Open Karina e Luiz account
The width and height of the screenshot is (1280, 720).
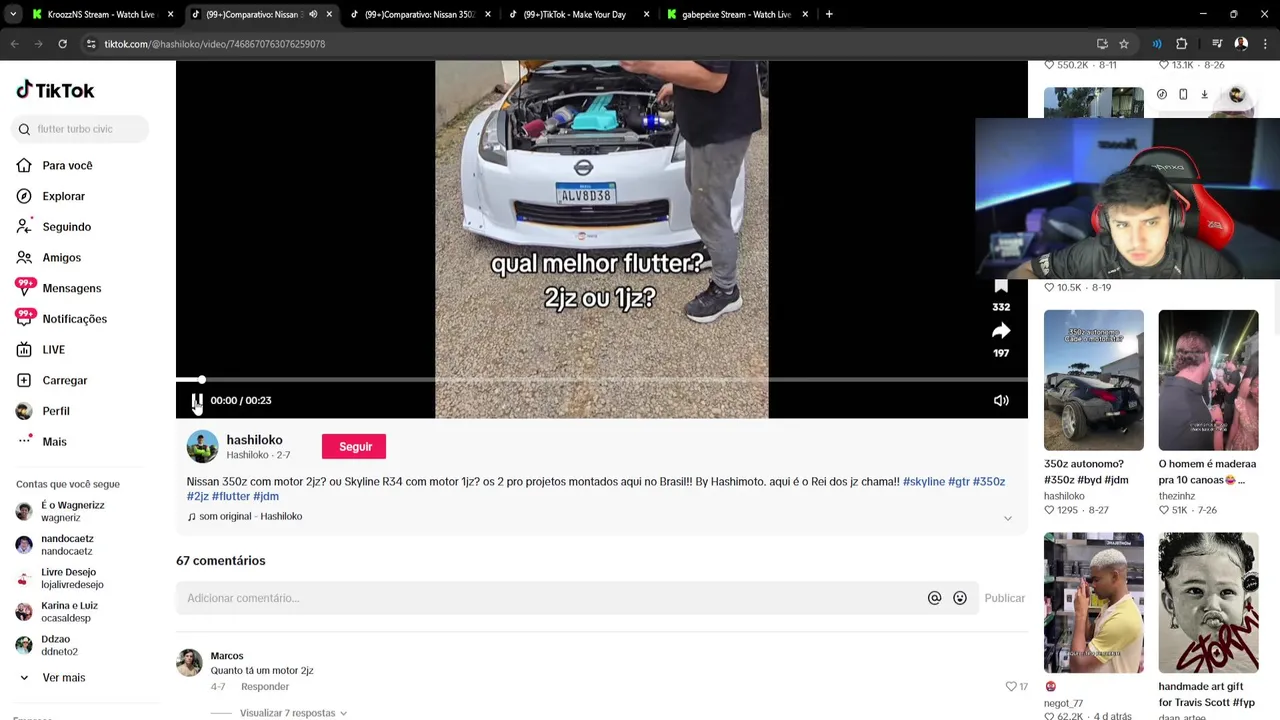[57, 612]
